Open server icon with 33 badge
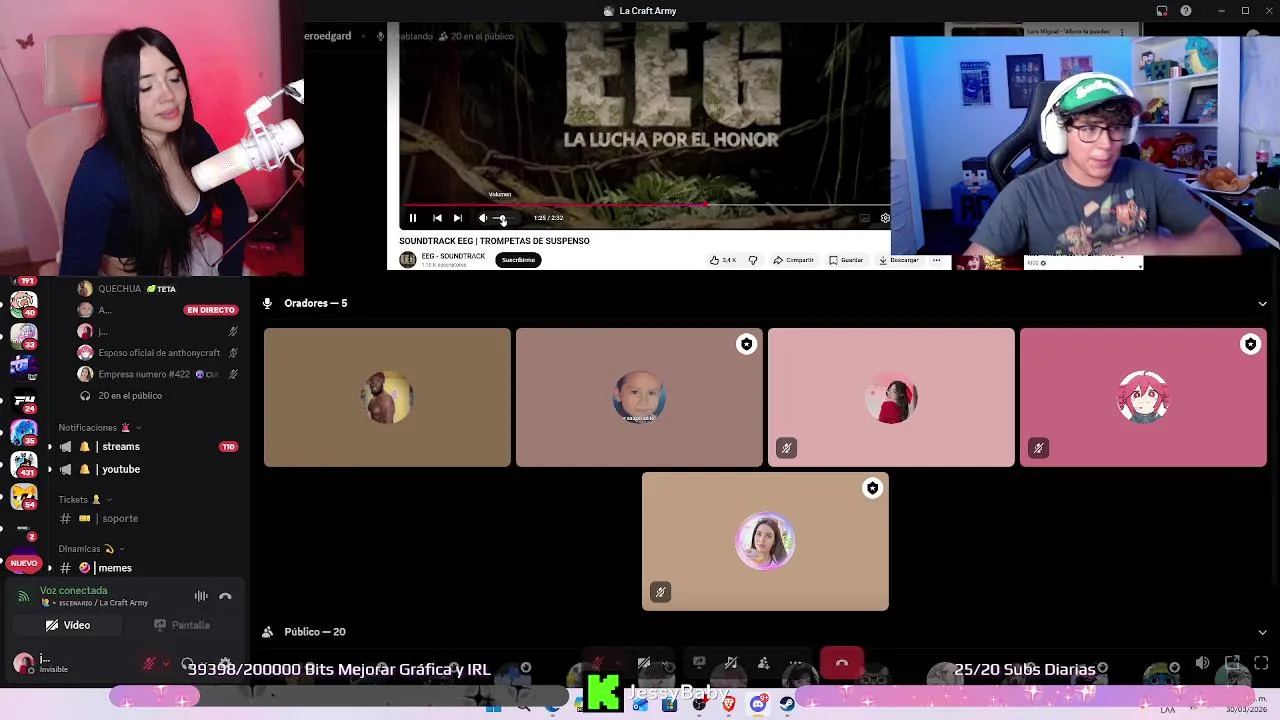 pos(24,335)
